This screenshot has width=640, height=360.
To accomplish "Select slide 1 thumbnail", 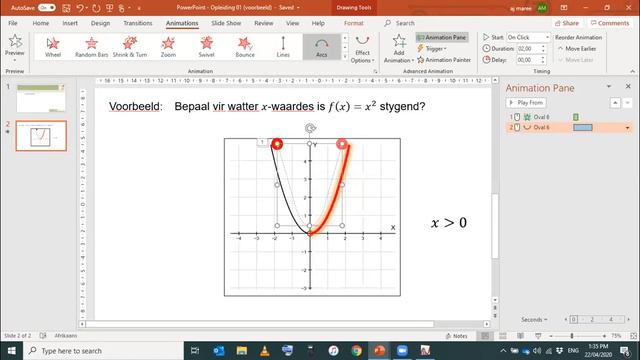I will point(41,98).
